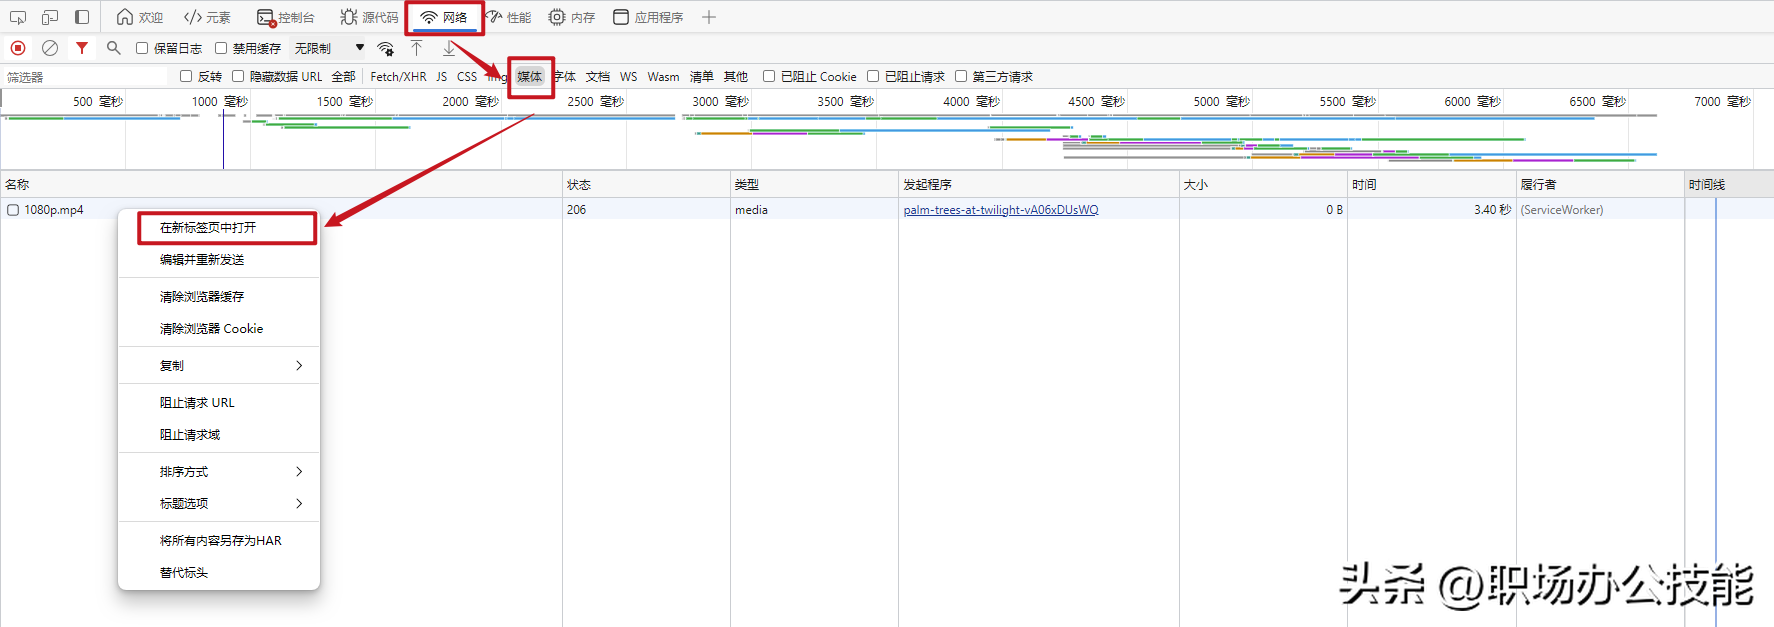Viewport: 1774px width, 627px height.
Task: Click the search magnifier icon
Action: (114, 48)
